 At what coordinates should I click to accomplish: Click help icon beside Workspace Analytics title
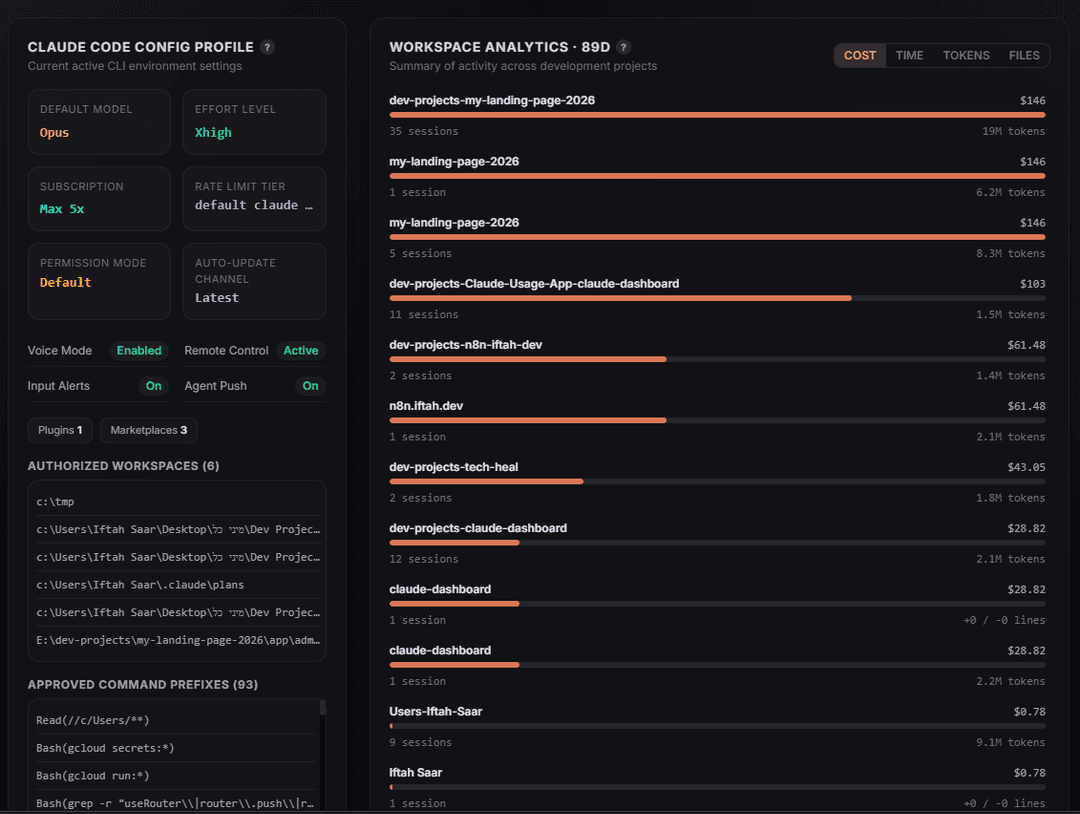(x=623, y=47)
